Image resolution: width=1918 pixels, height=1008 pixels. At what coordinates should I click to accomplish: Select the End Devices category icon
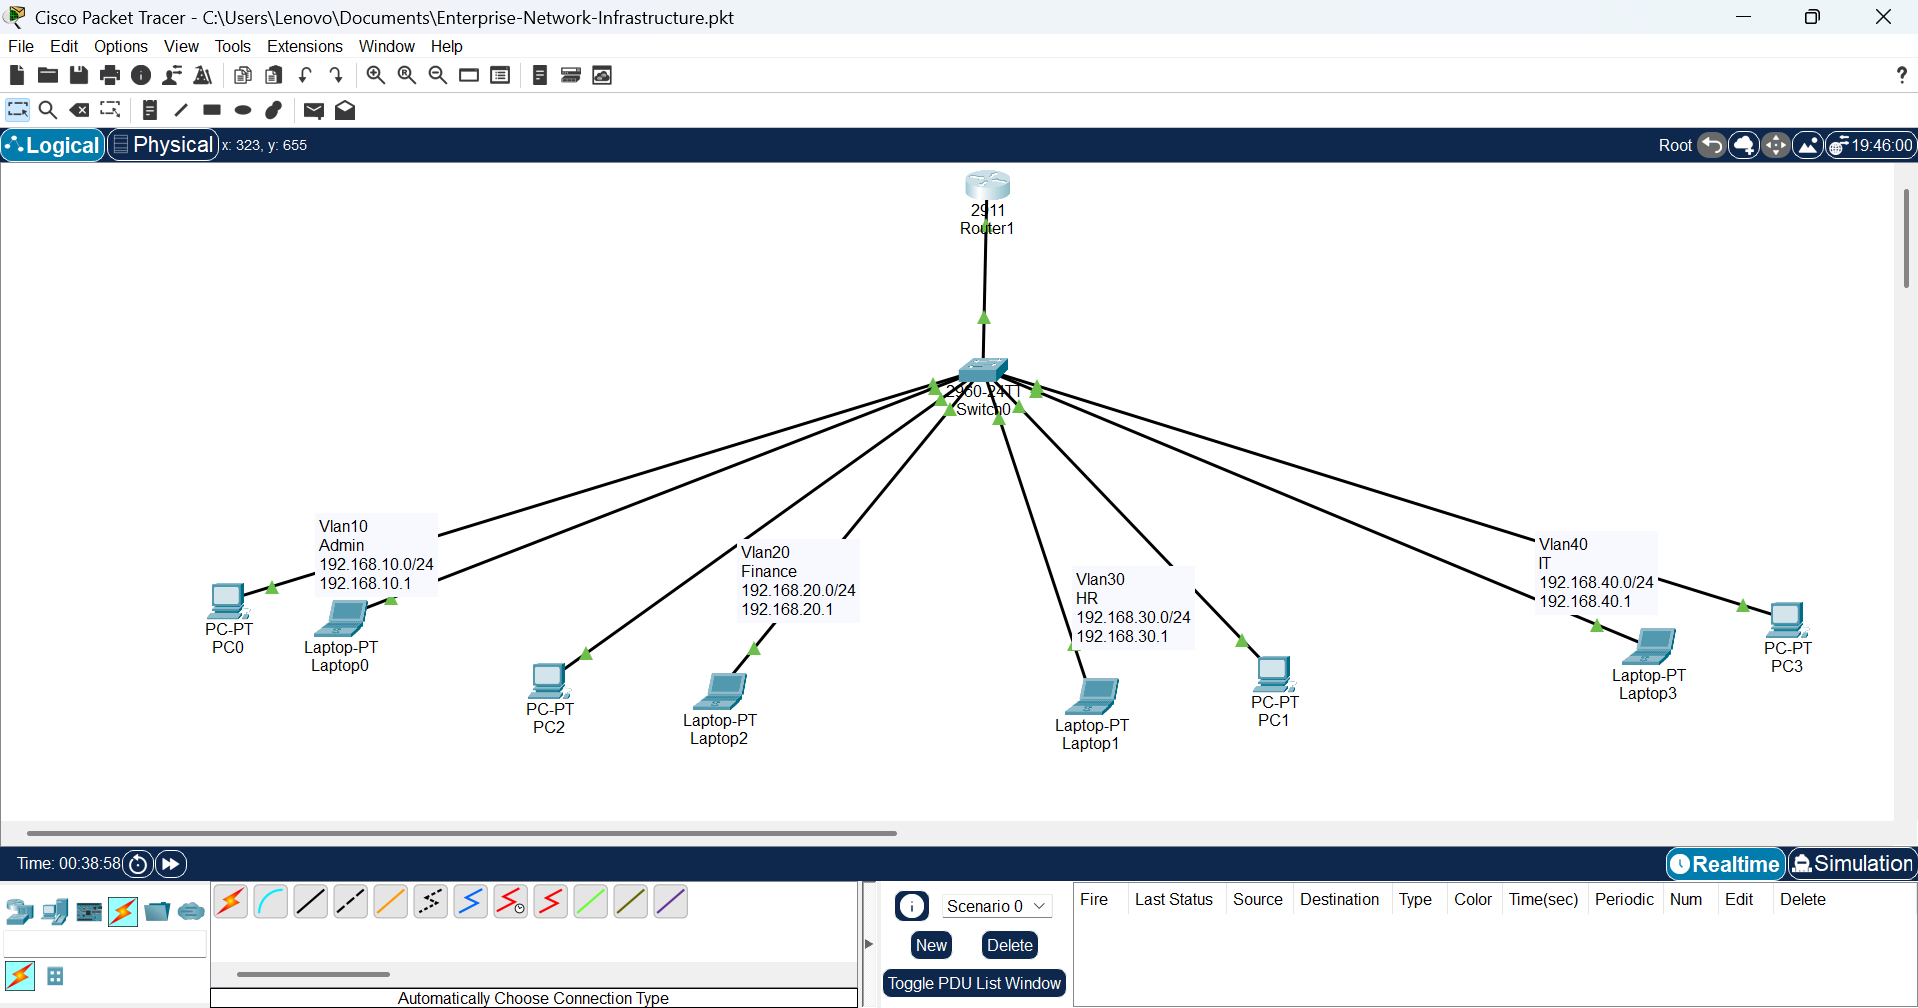[55, 911]
